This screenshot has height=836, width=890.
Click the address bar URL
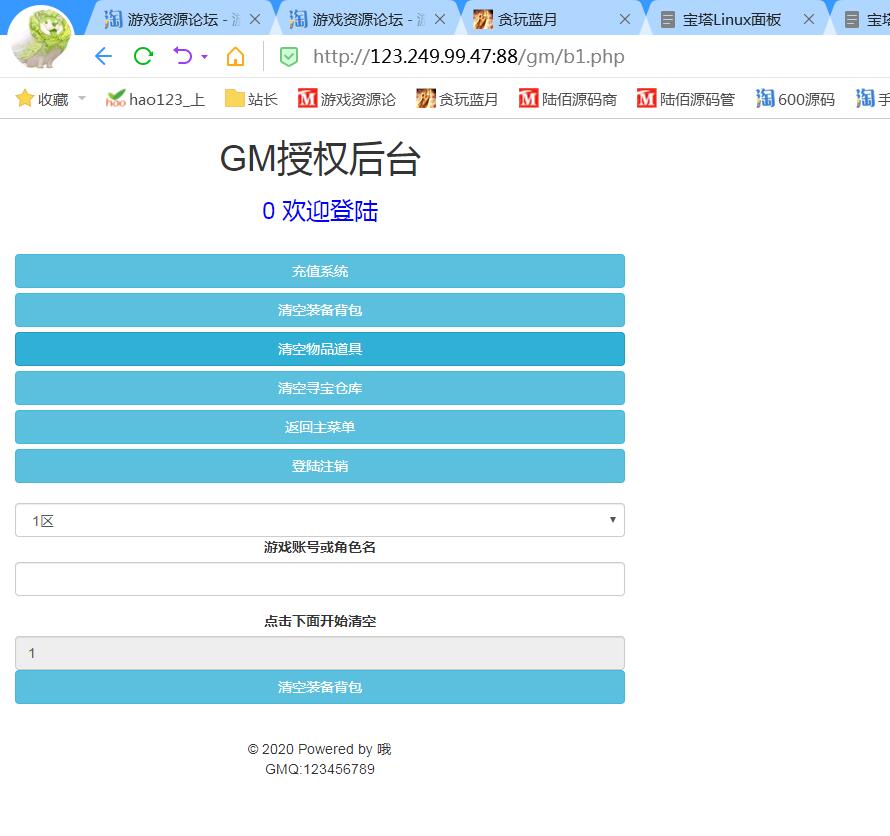(x=468, y=57)
